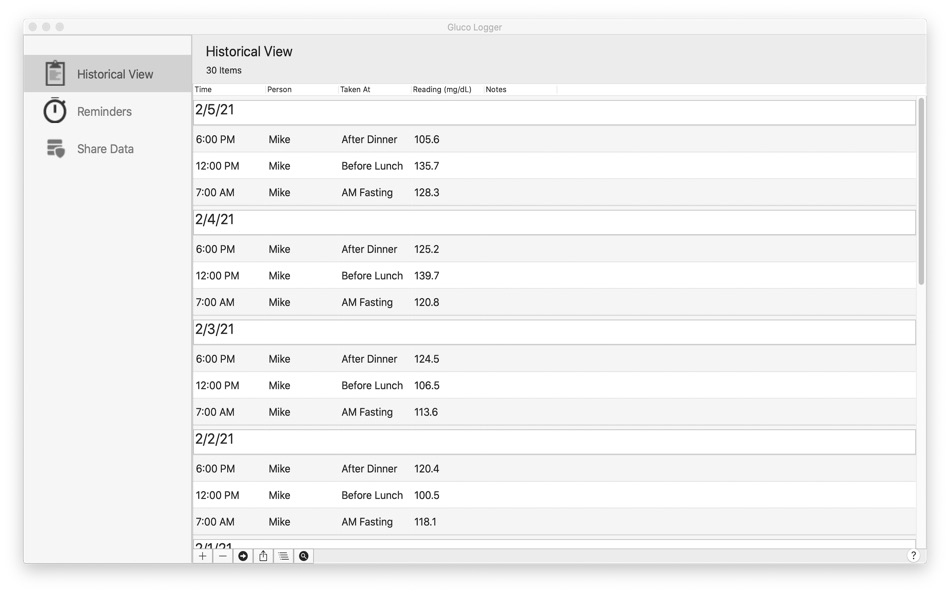The width and height of the screenshot is (950, 594).
Task: Open Reminders via the stopwatch icon
Action: coord(55,111)
